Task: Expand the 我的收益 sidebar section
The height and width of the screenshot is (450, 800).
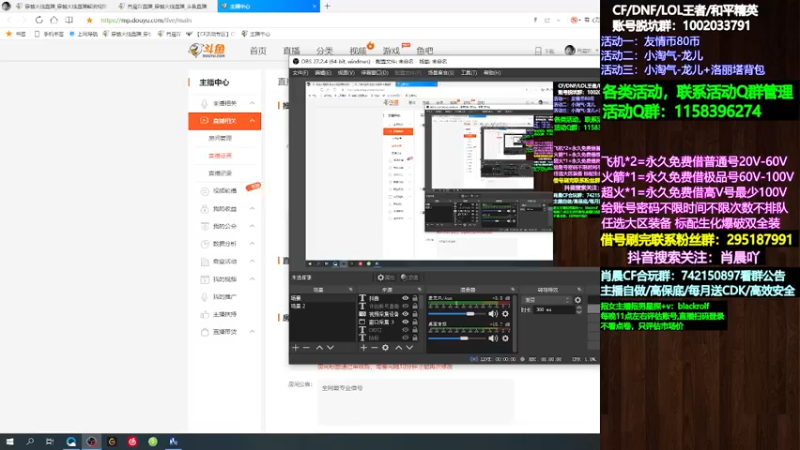Action: pos(252,209)
